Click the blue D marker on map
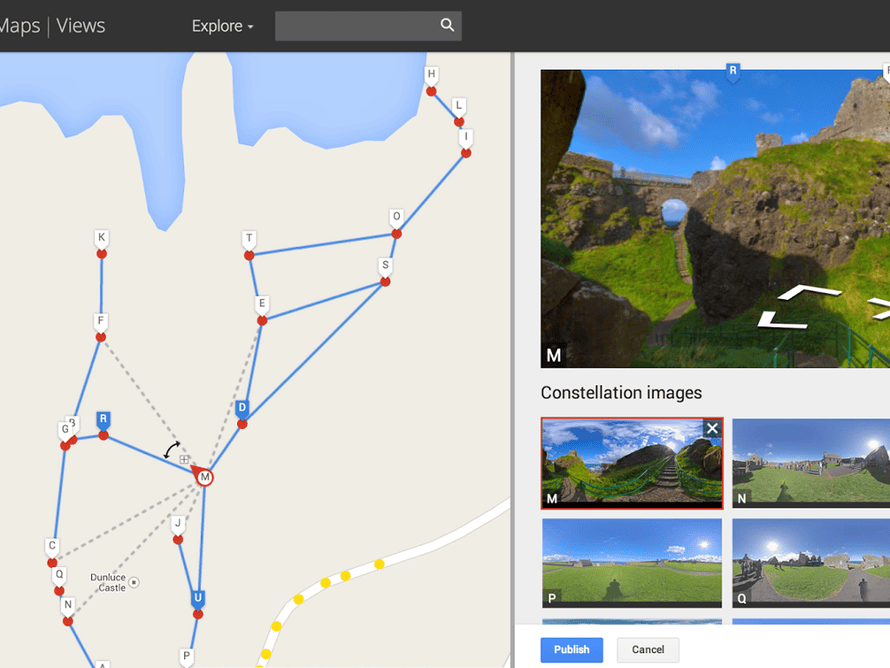 coord(242,409)
